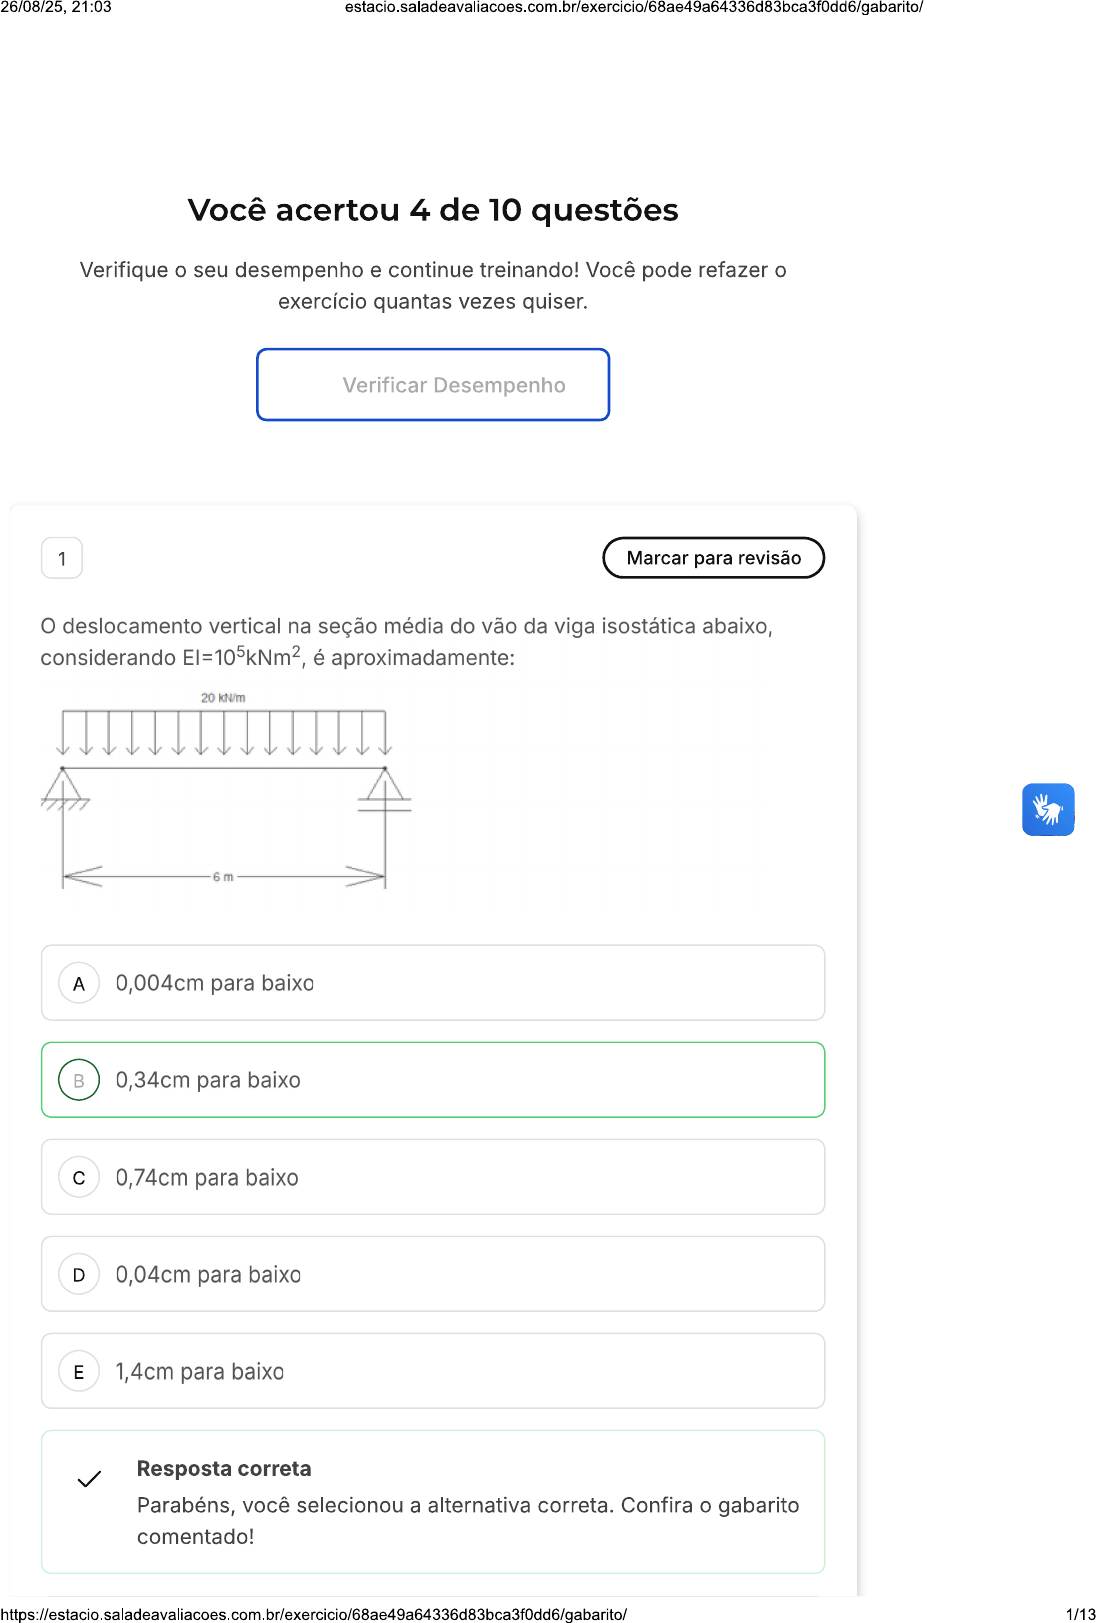Select option A radio circle
Viewport: 1096px width, 1623px height.
79,983
